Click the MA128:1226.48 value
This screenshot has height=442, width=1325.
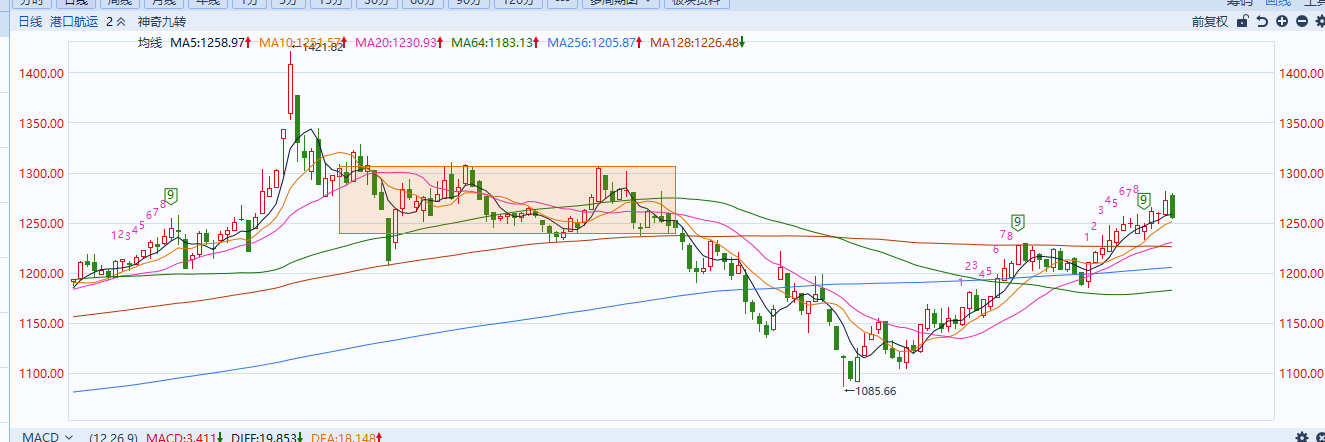pos(693,43)
